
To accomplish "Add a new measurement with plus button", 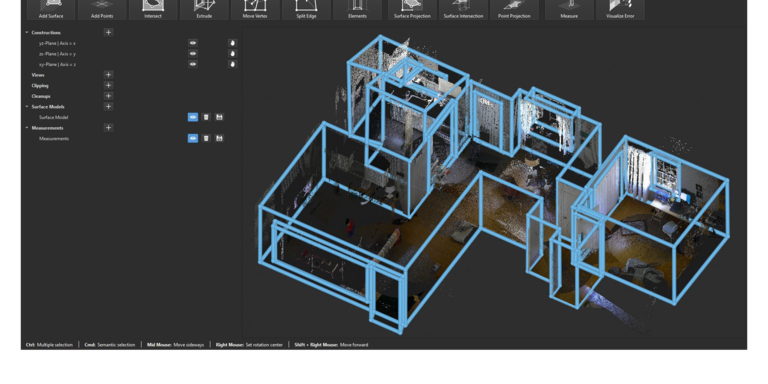I will (108, 127).
